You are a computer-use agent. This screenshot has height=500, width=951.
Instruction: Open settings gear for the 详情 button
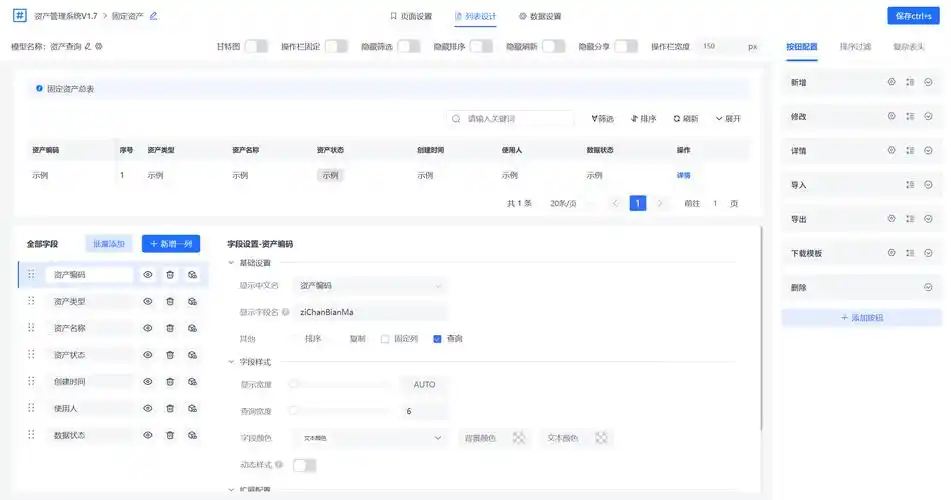(x=892, y=150)
